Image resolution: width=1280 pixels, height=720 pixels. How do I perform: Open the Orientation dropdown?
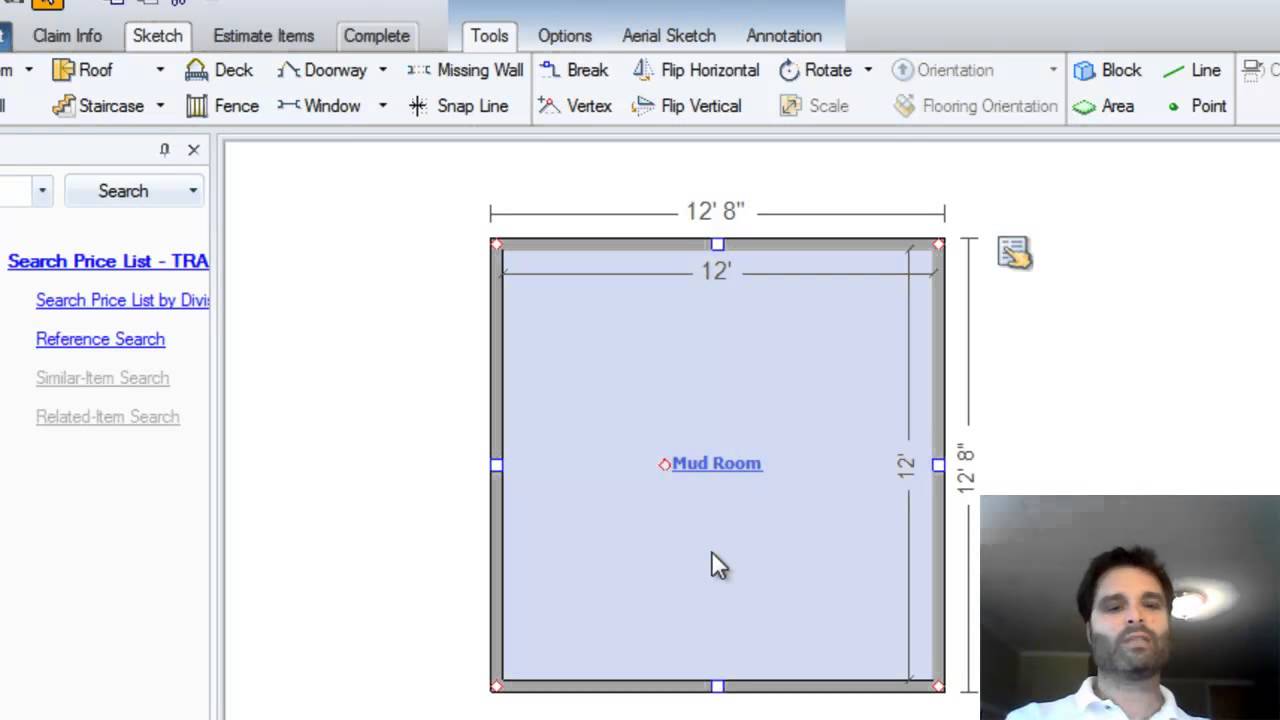point(1053,70)
